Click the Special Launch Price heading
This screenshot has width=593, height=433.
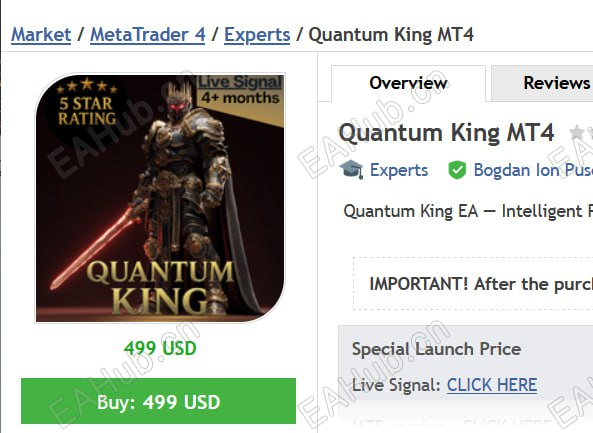(436, 349)
